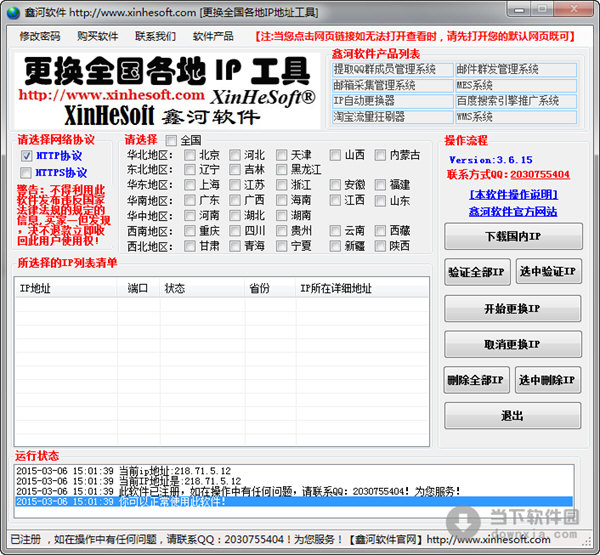Click the 选中验证IP button
The width and height of the screenshot is (600, 555).
(x=548, y=271)
